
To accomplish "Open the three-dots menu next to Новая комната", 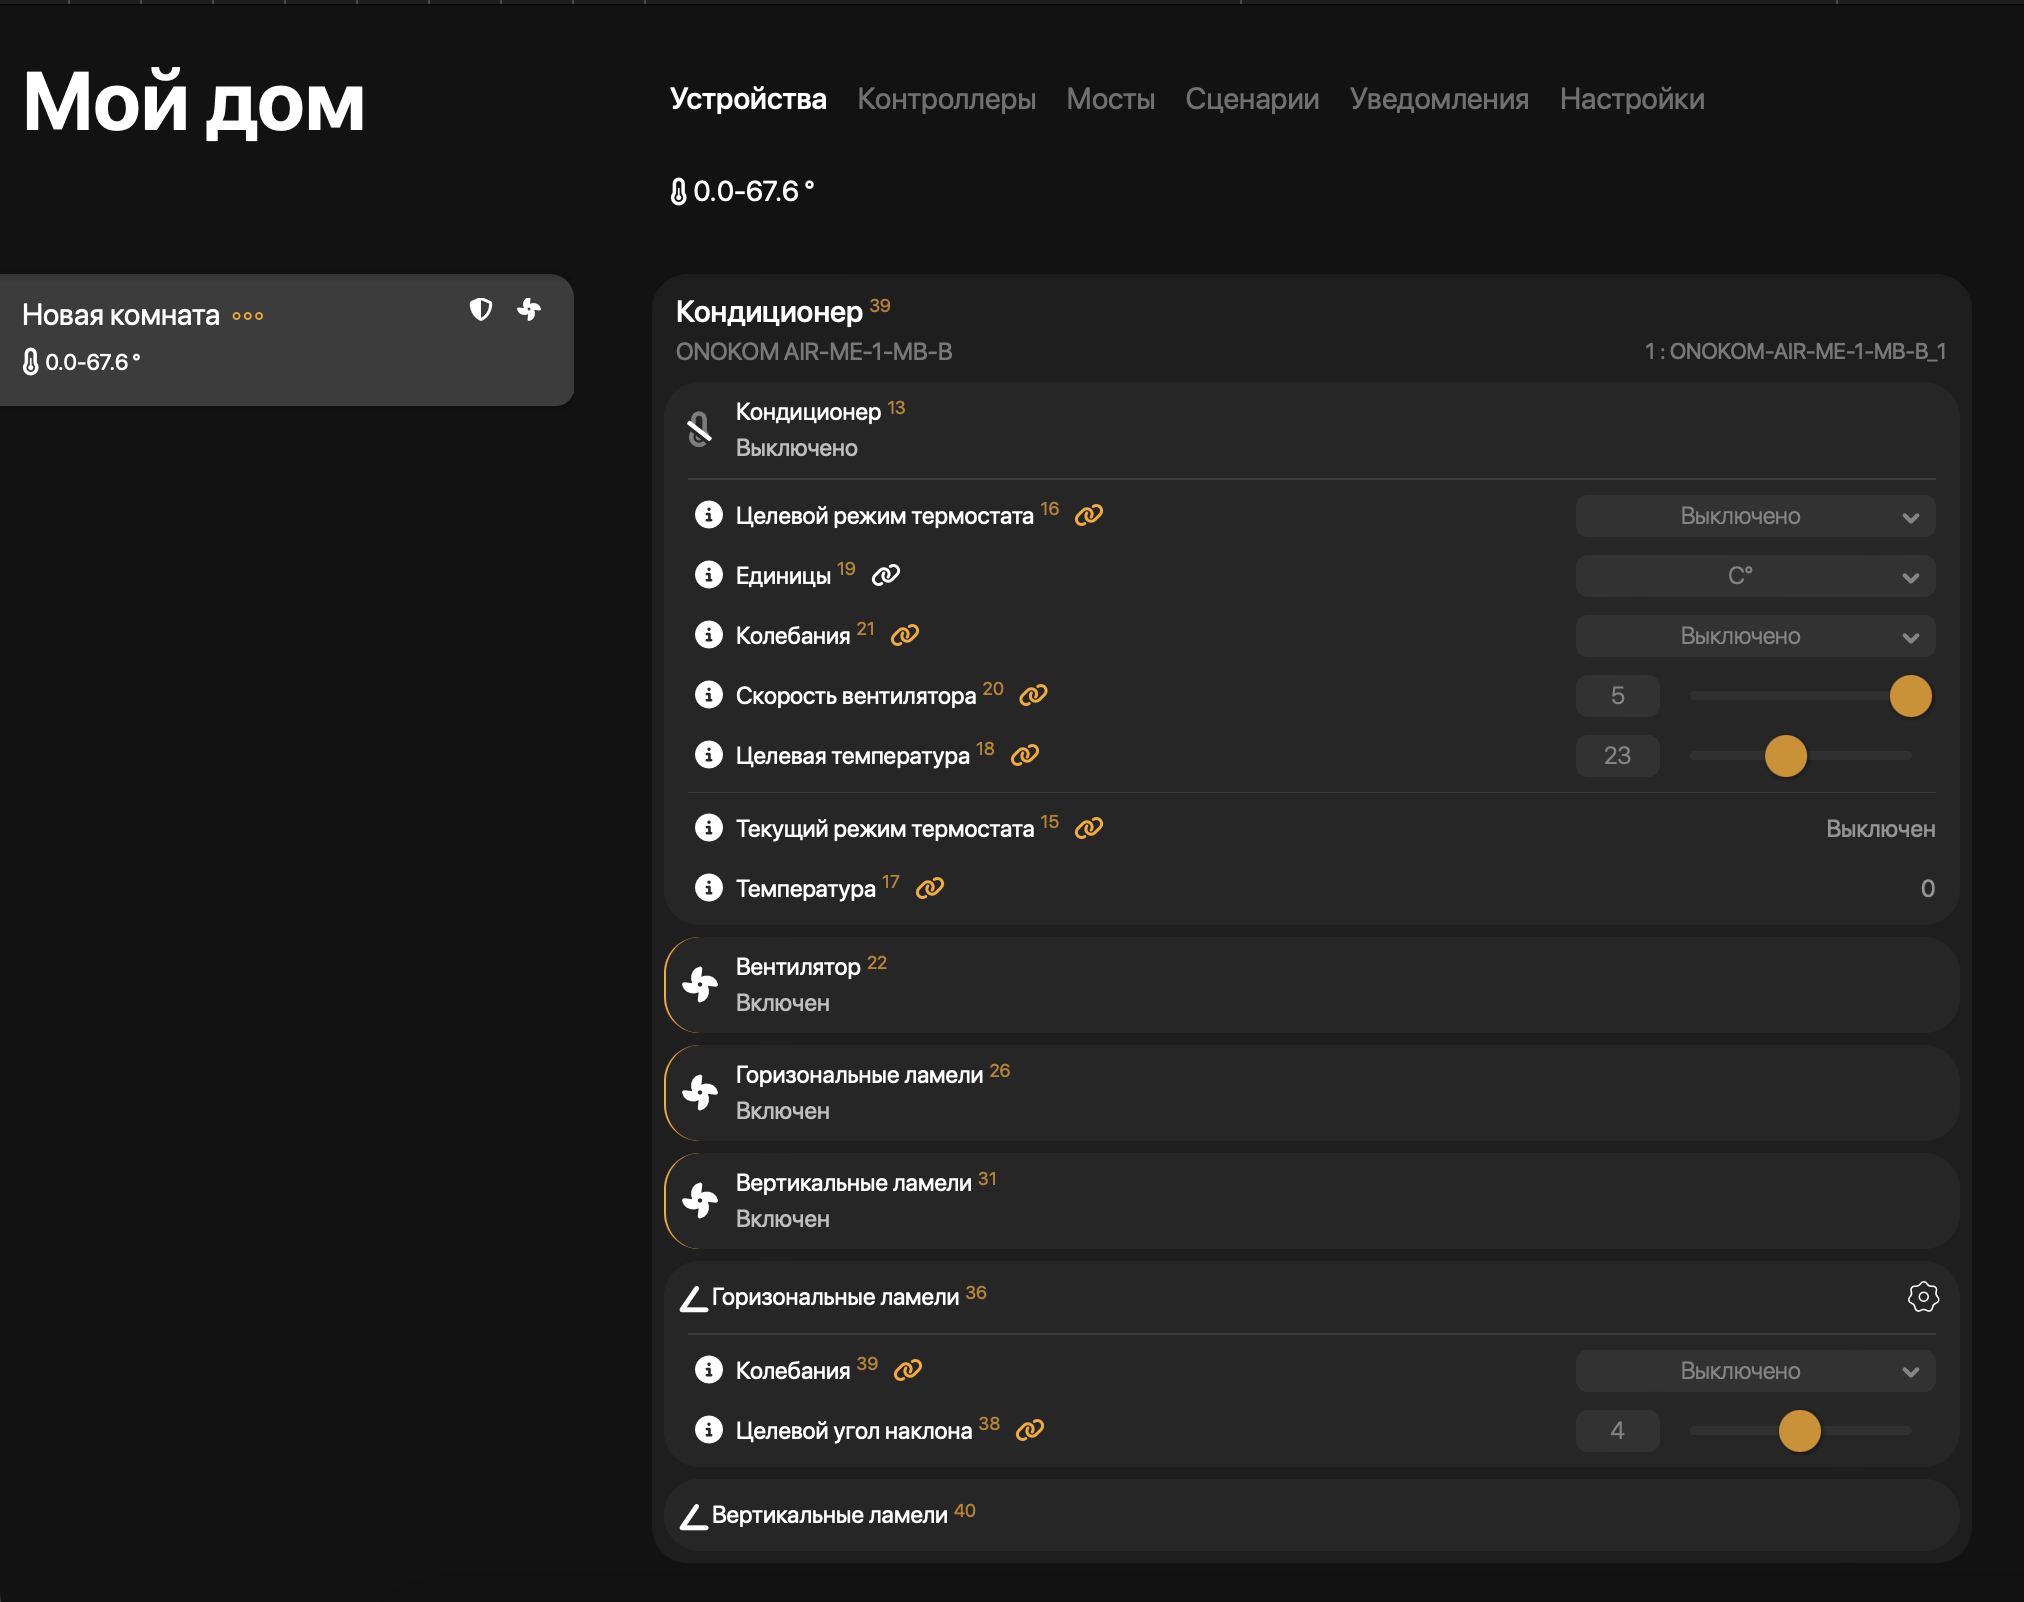I will [248, 316].
